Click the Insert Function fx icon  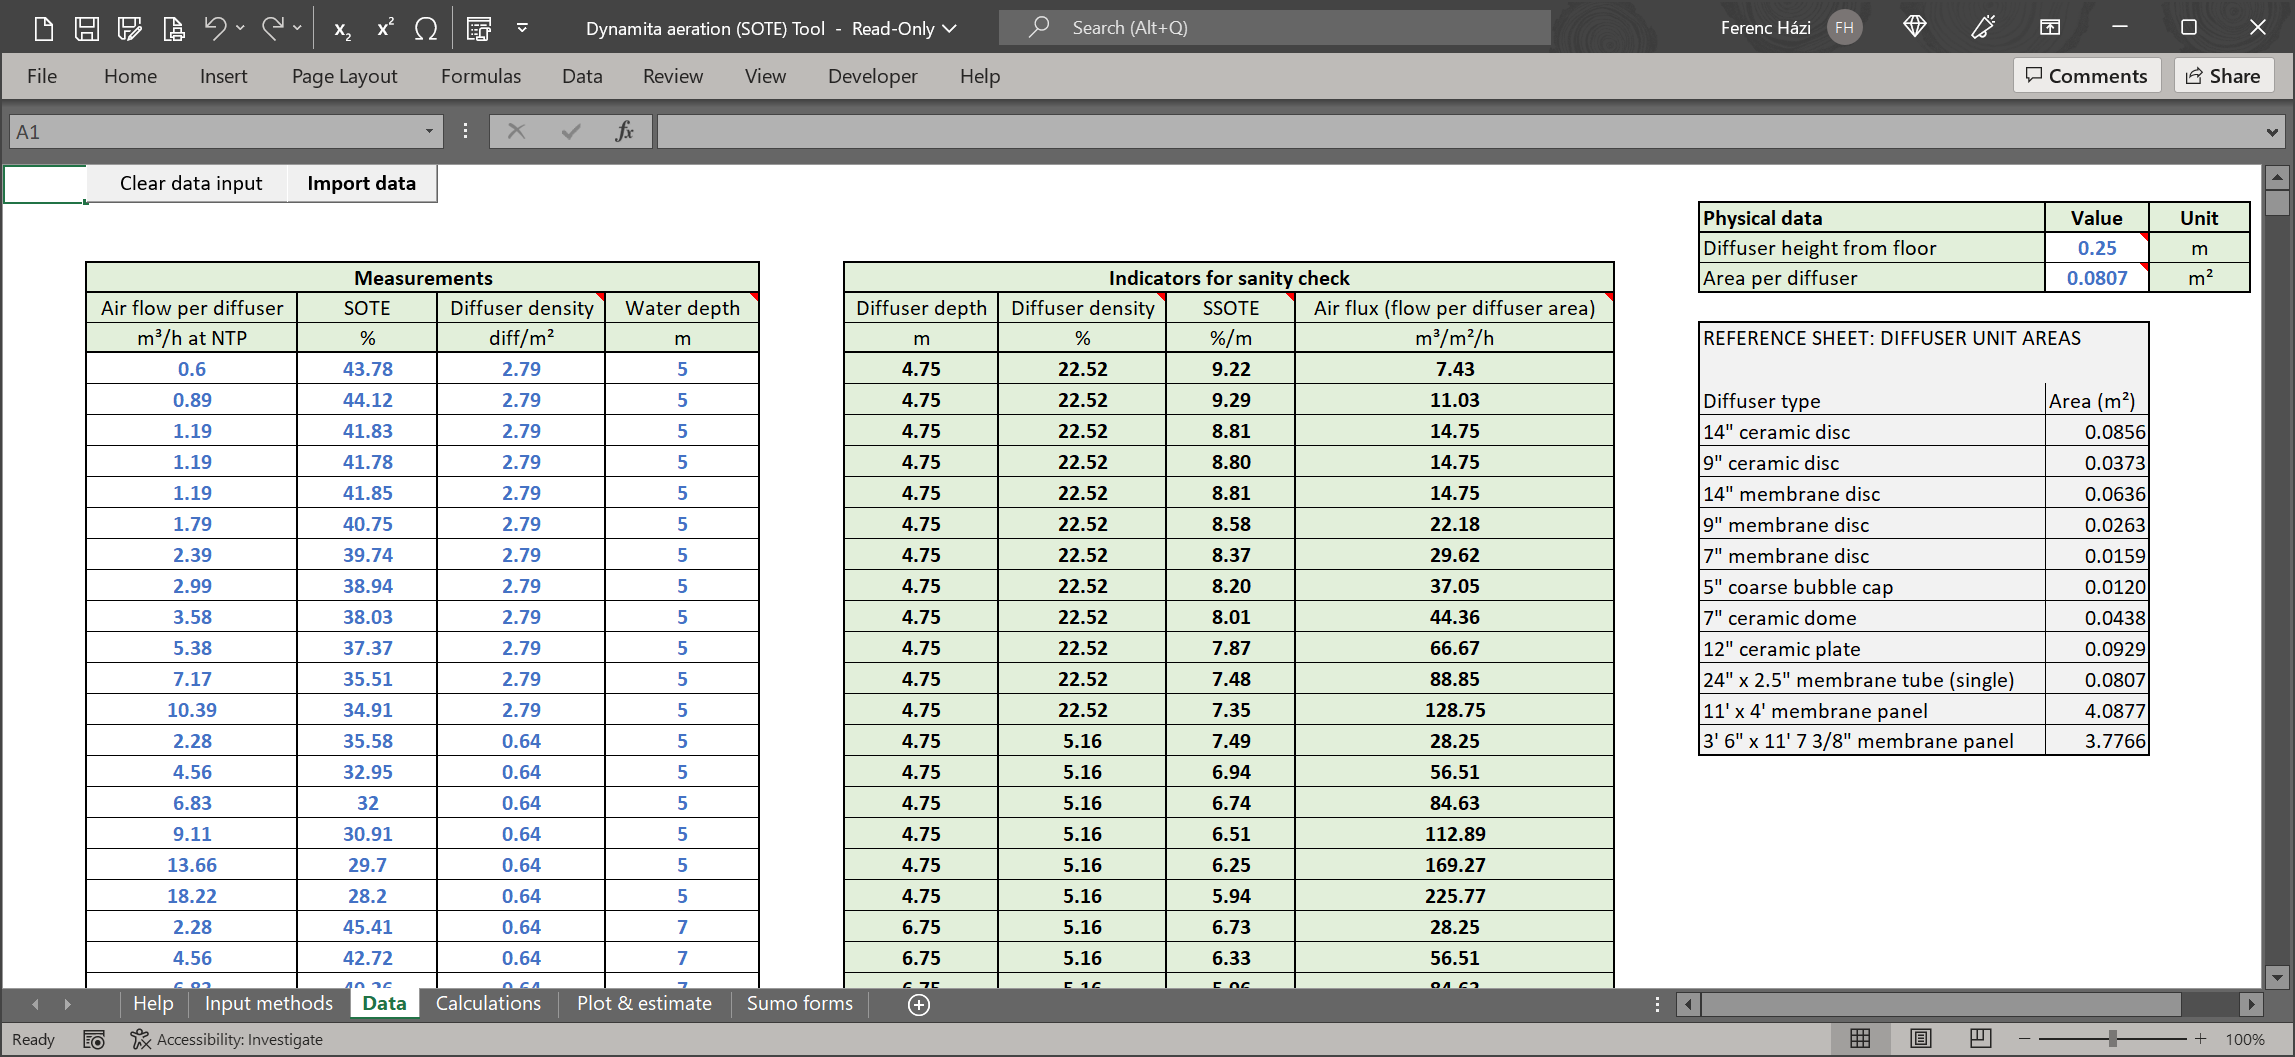[x=624, y=131]
